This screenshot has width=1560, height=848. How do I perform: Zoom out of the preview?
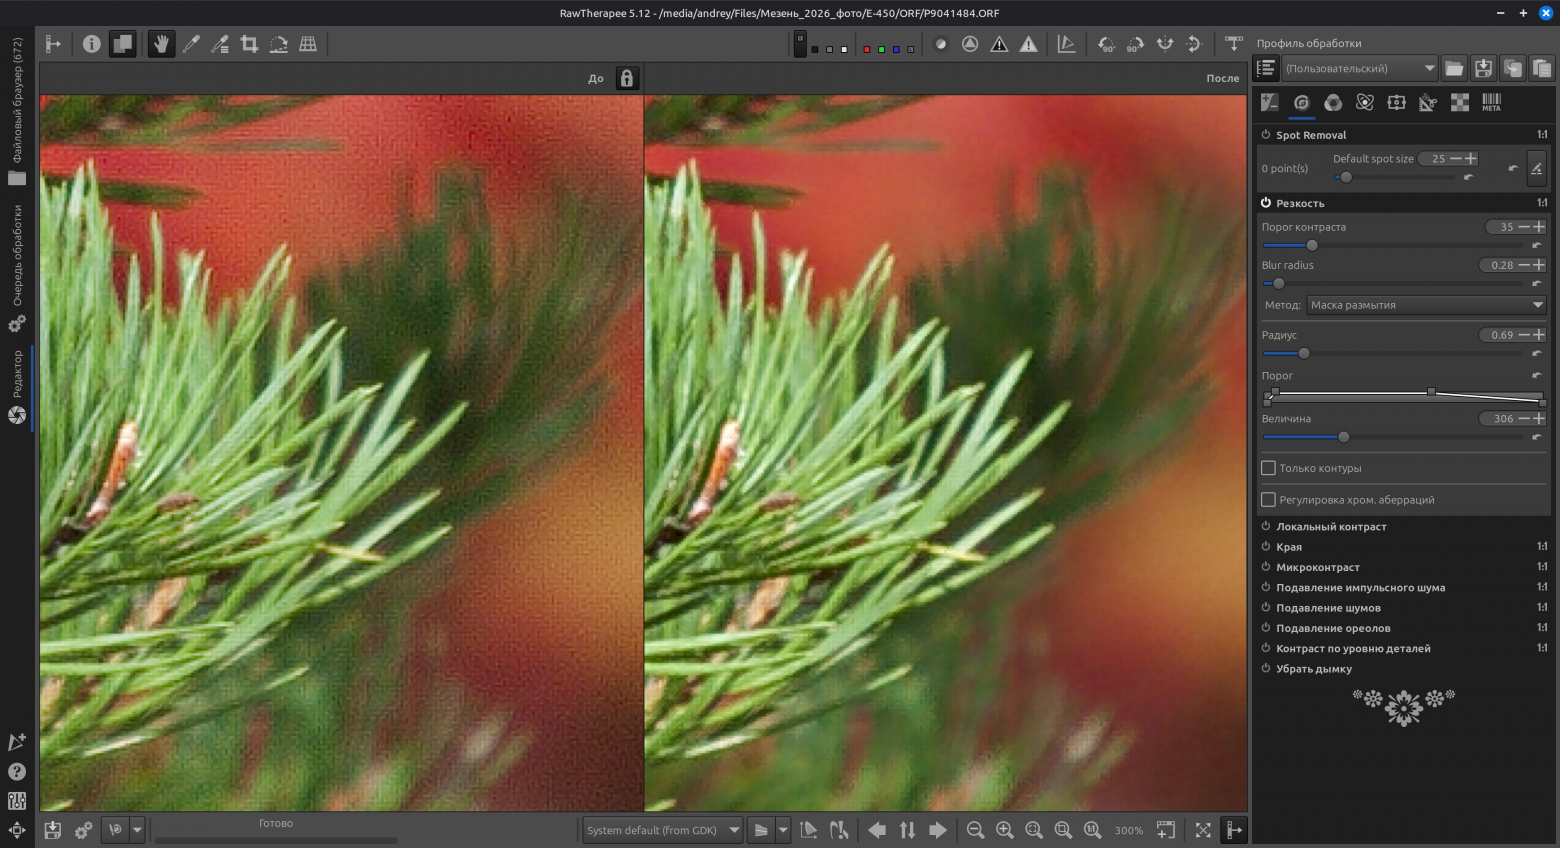[975, 830]
